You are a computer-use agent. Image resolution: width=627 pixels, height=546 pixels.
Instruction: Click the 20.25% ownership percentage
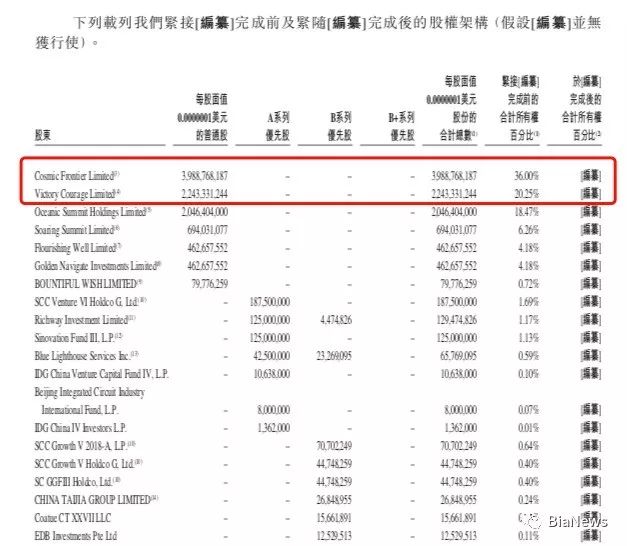[x=526, y=194]
